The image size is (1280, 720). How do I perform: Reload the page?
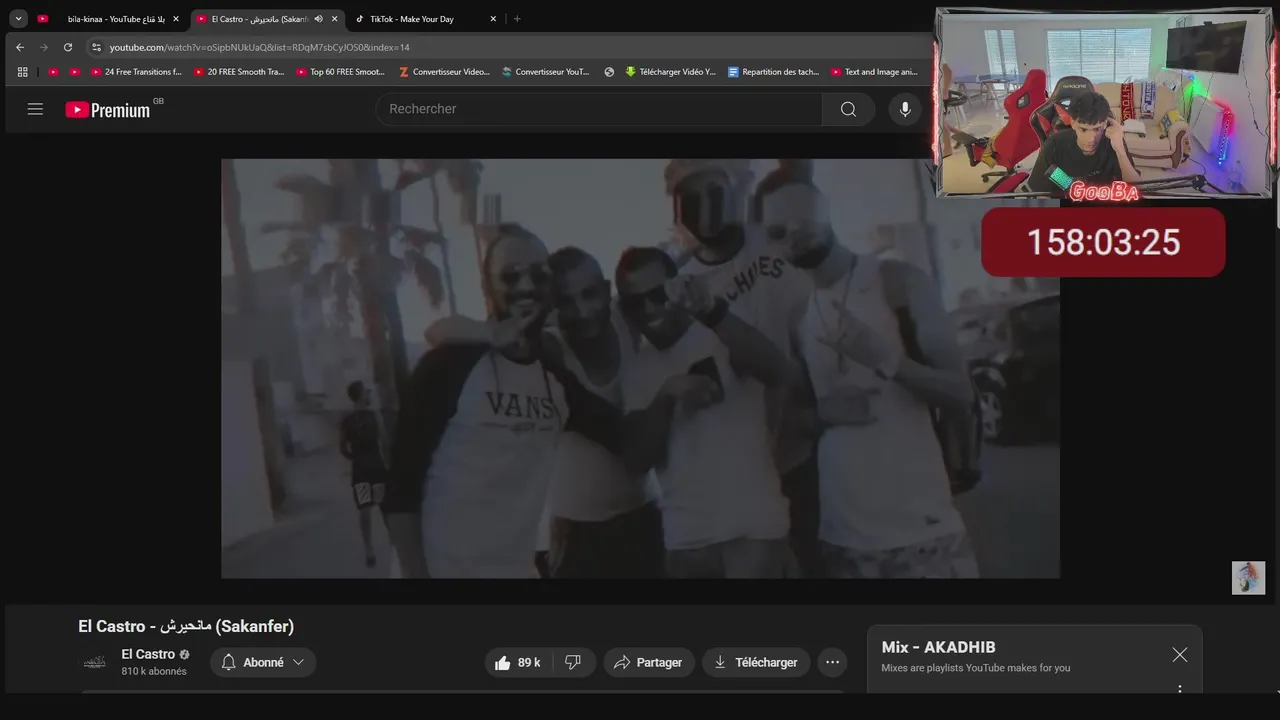click(x=68, y=47)
